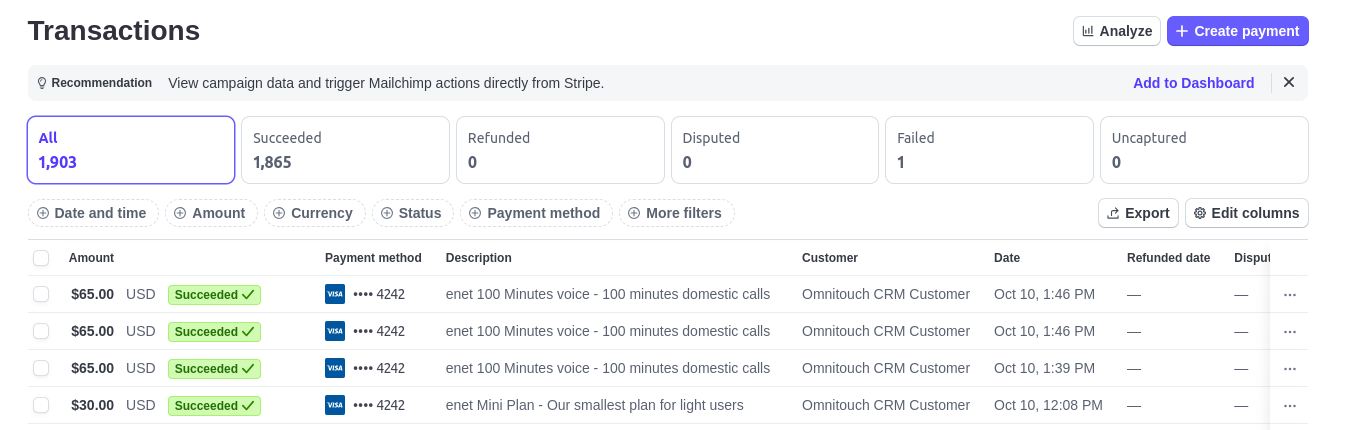Viewport: 1352px width, 430px height.
Task: Click the recommendation lightbulb icon
Action: point(42,83)
